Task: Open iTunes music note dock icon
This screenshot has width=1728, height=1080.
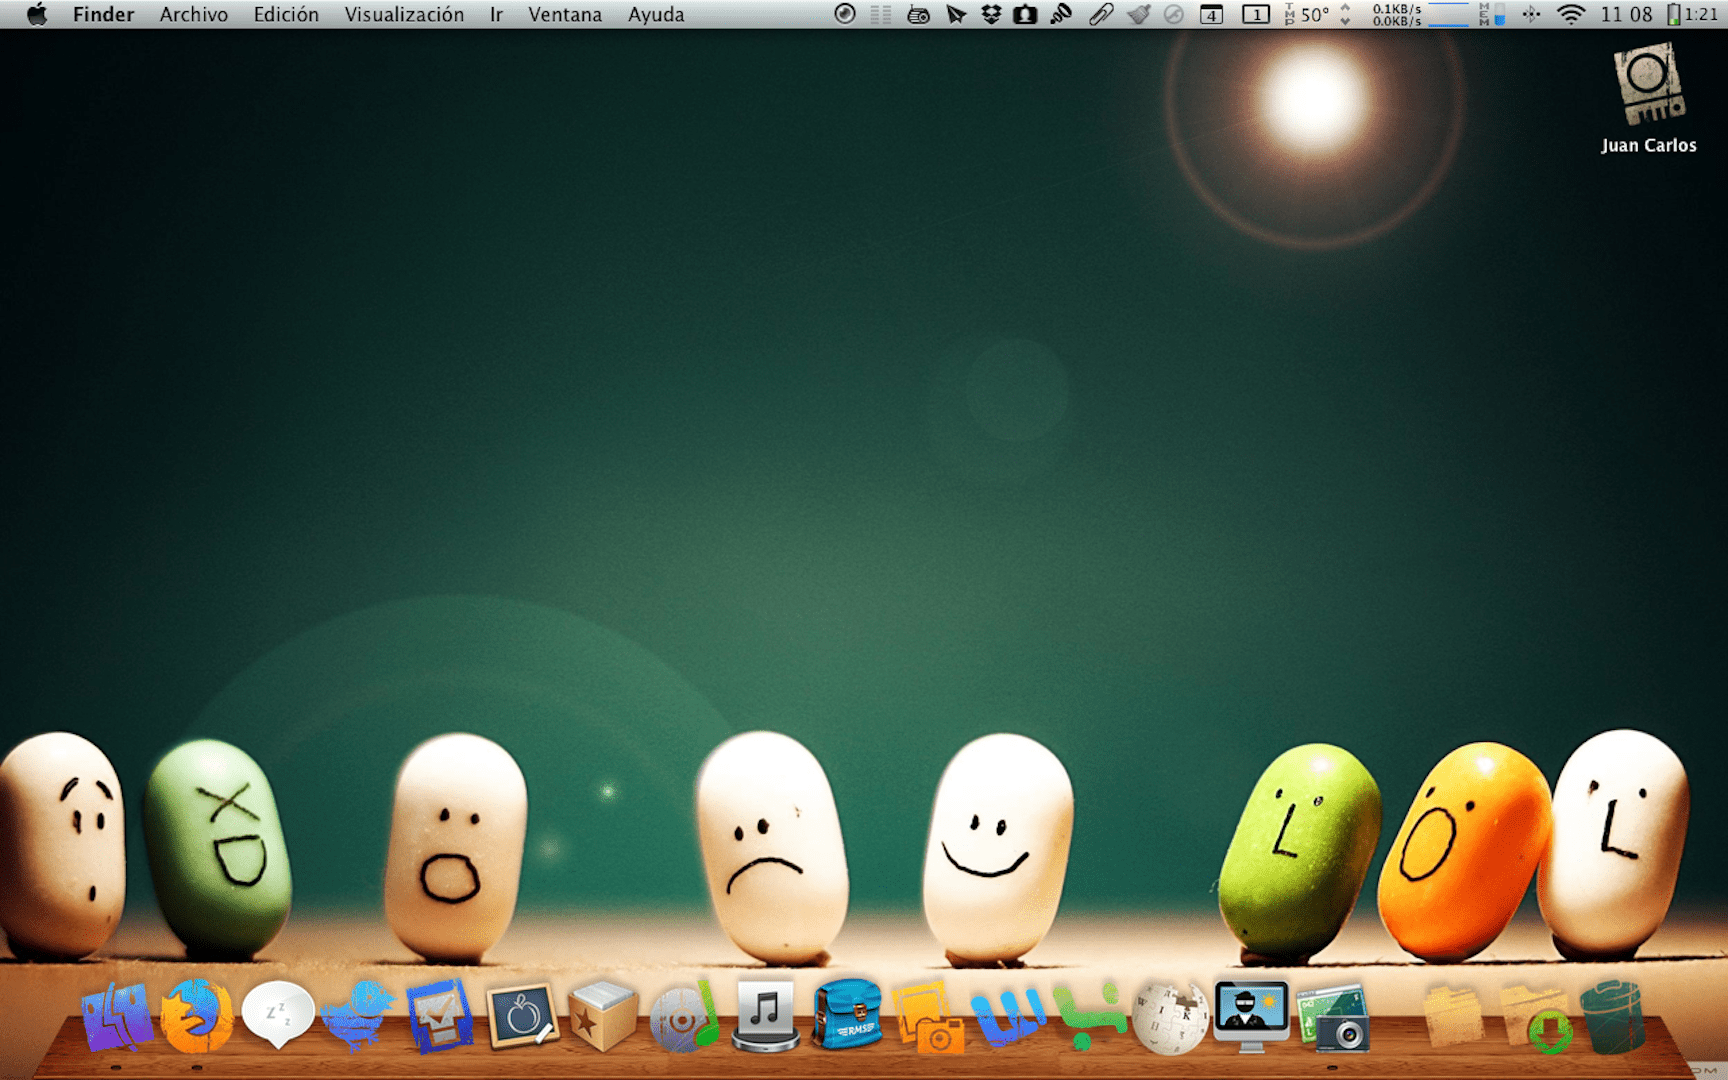Action: tap(765, 1015)
